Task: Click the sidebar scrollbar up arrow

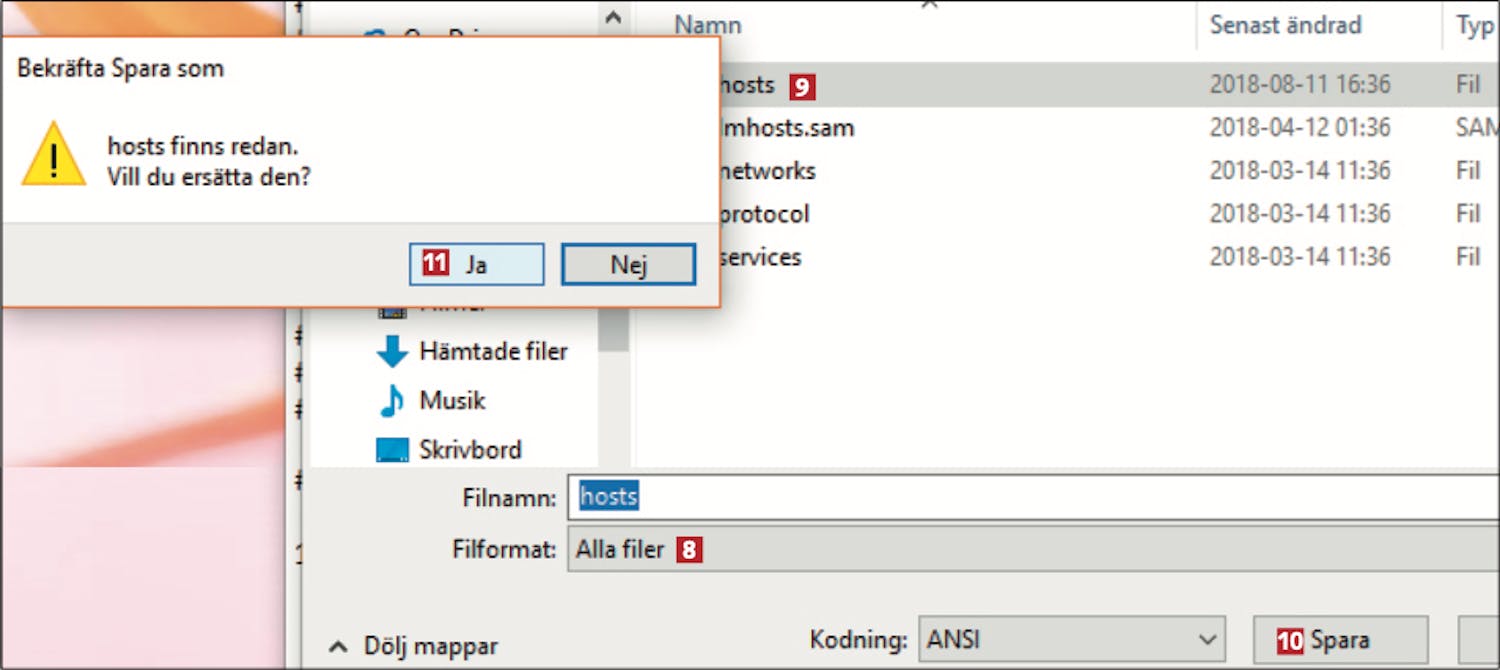Action: 613,17
